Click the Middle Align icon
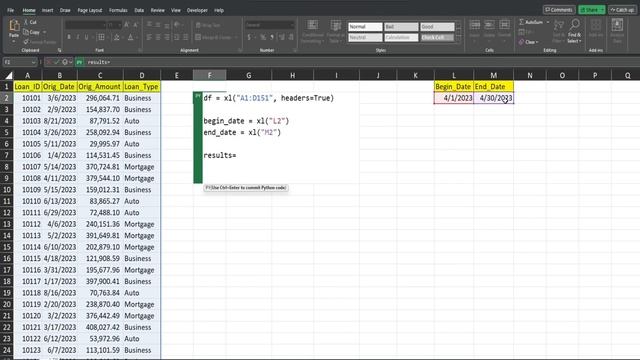 point(158,25)
